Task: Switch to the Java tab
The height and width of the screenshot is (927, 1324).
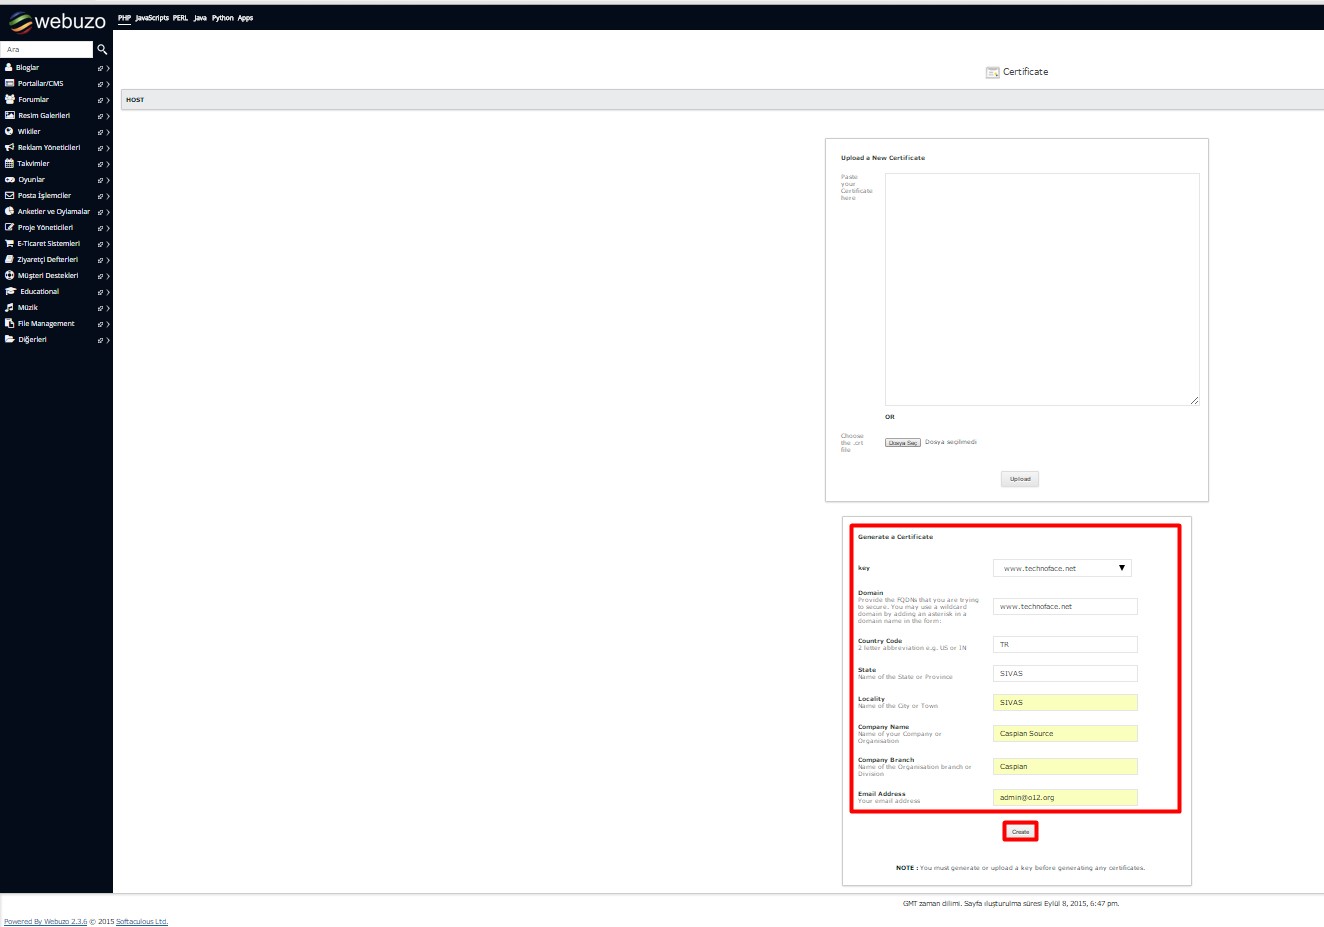Action: (200, 18)
